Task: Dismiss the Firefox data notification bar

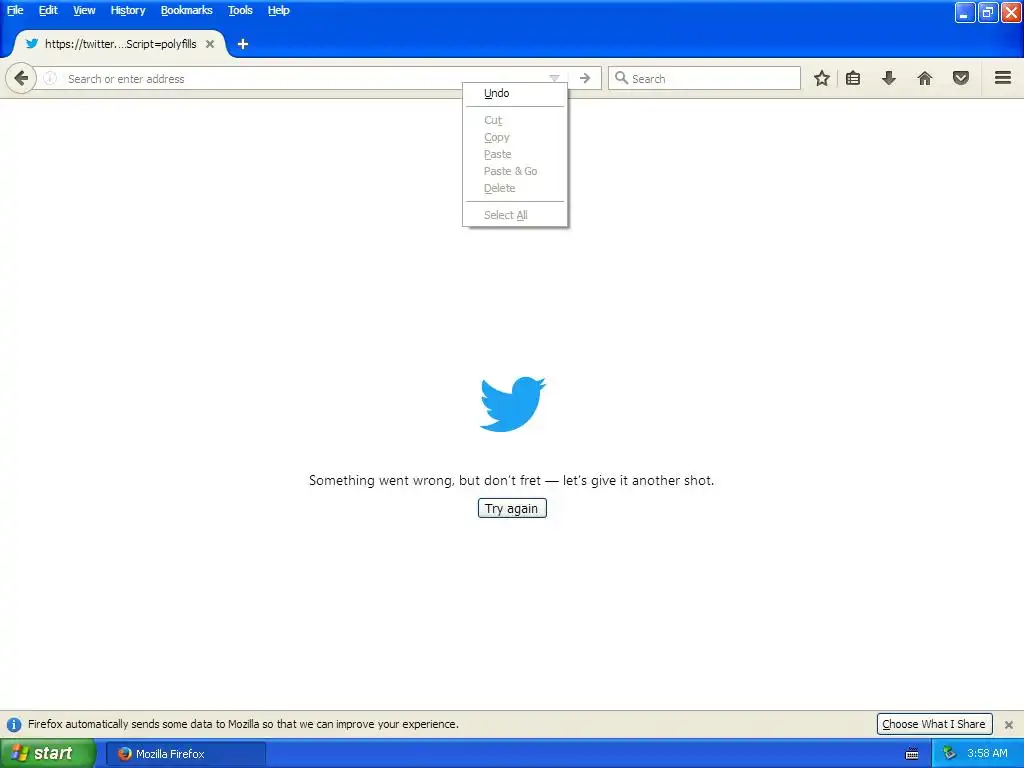Action: pyautogui.click(x=1009, y=724)
